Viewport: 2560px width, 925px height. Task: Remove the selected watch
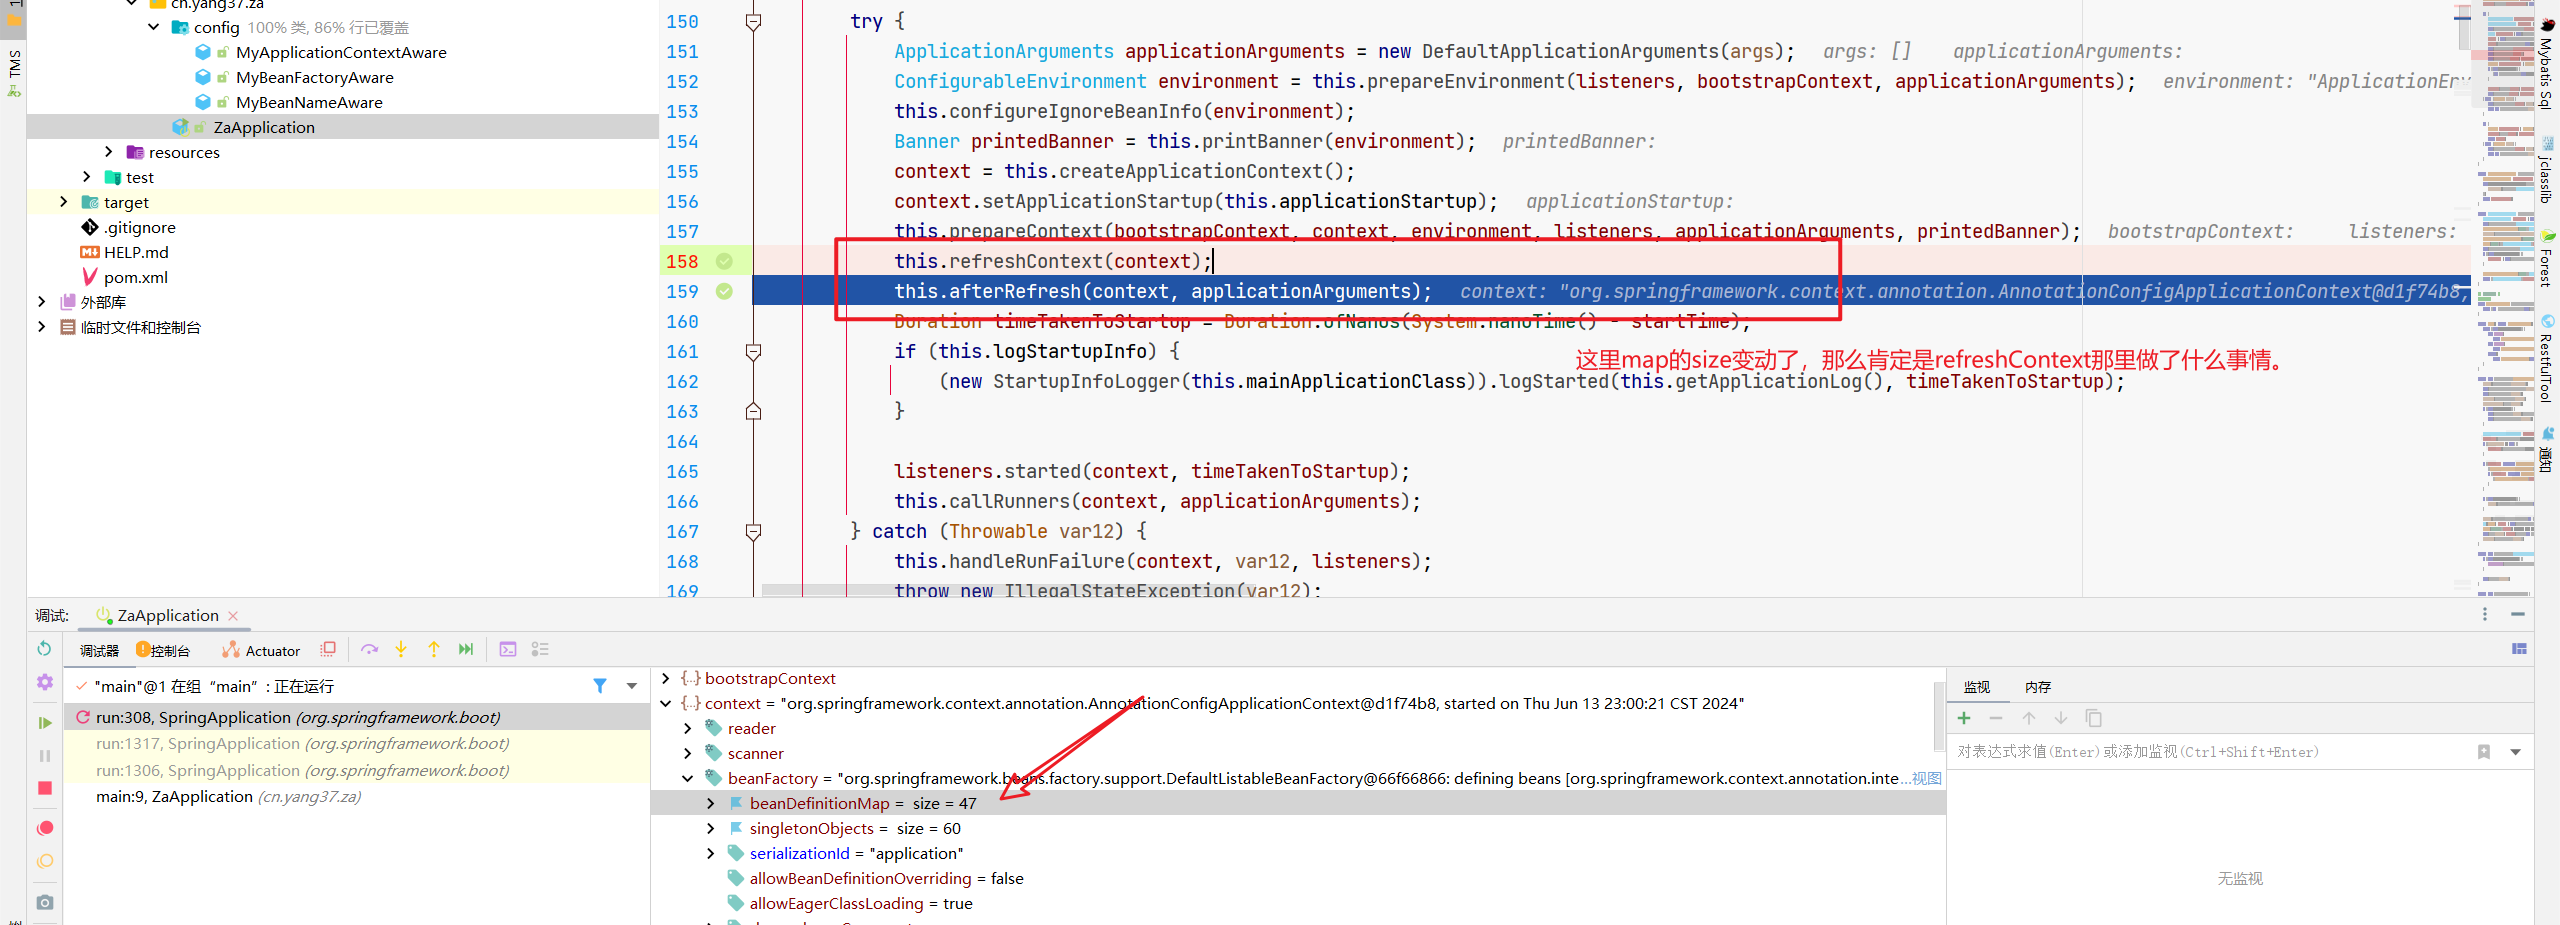coord(1996,718)
